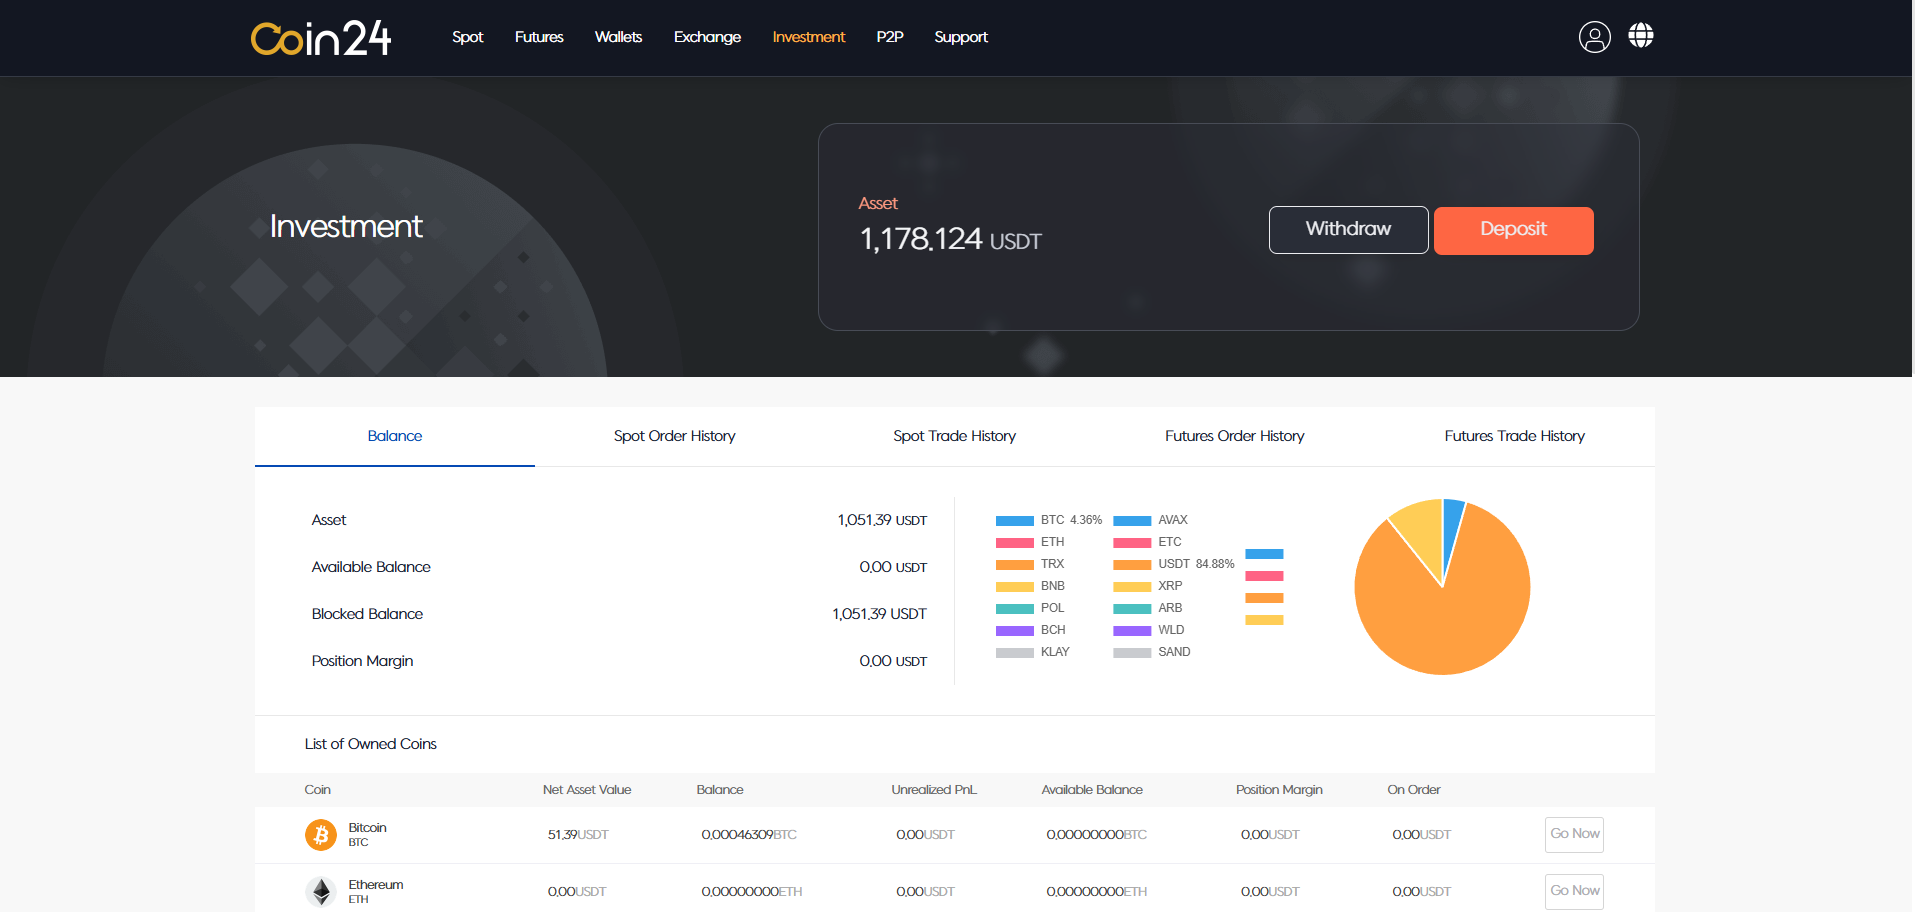Select the Ethereum coin icon in the list
1915x912 pixels.
pyautogui.click(x=320, y=890)
